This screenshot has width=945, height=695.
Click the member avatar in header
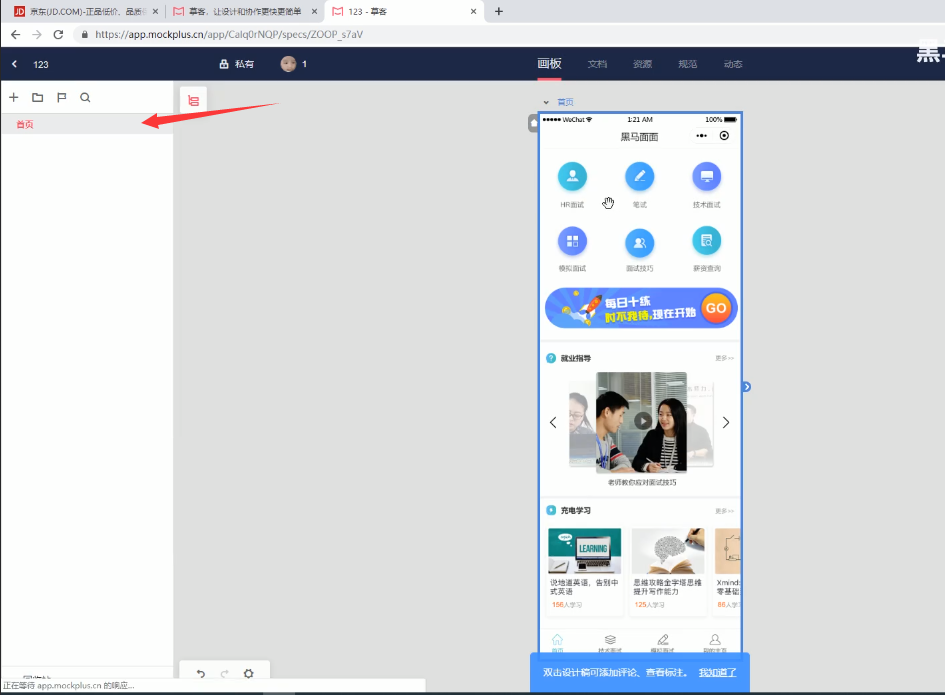[288, 64]
